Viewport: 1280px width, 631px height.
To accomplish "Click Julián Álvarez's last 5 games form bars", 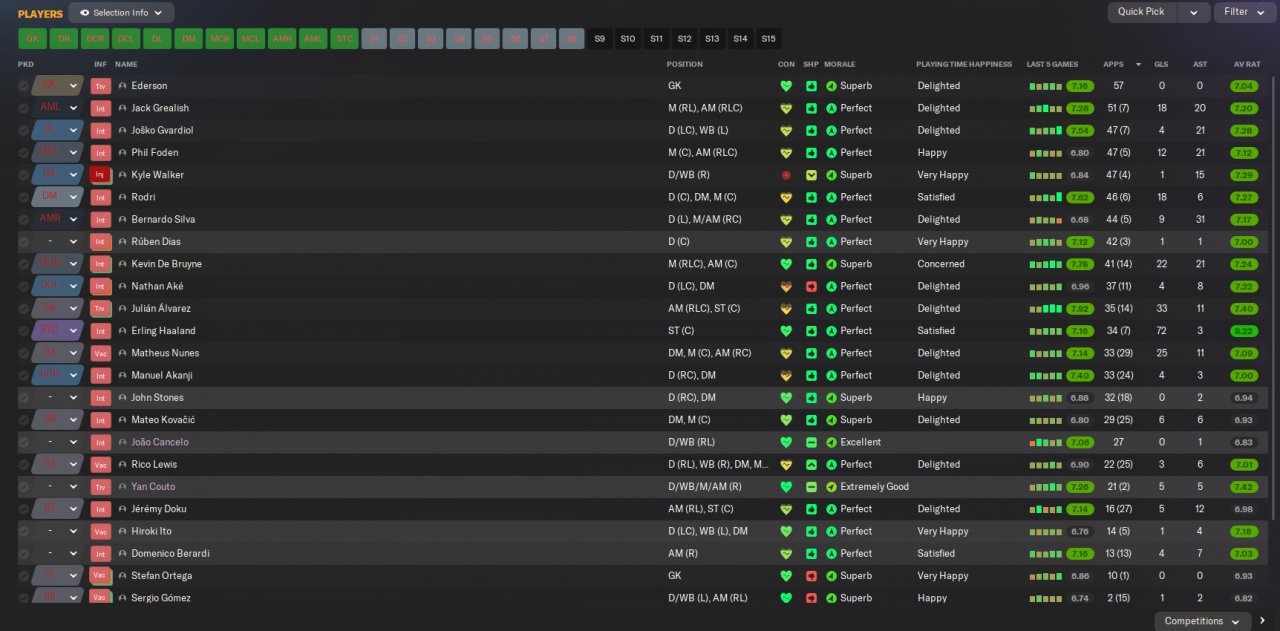I will point(1045,309).
